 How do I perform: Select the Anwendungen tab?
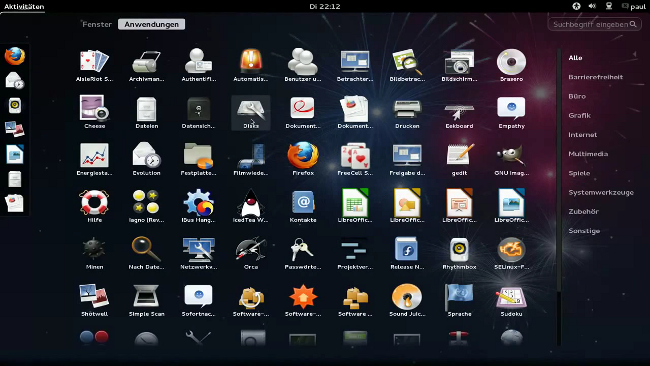[x=151, y=24]
